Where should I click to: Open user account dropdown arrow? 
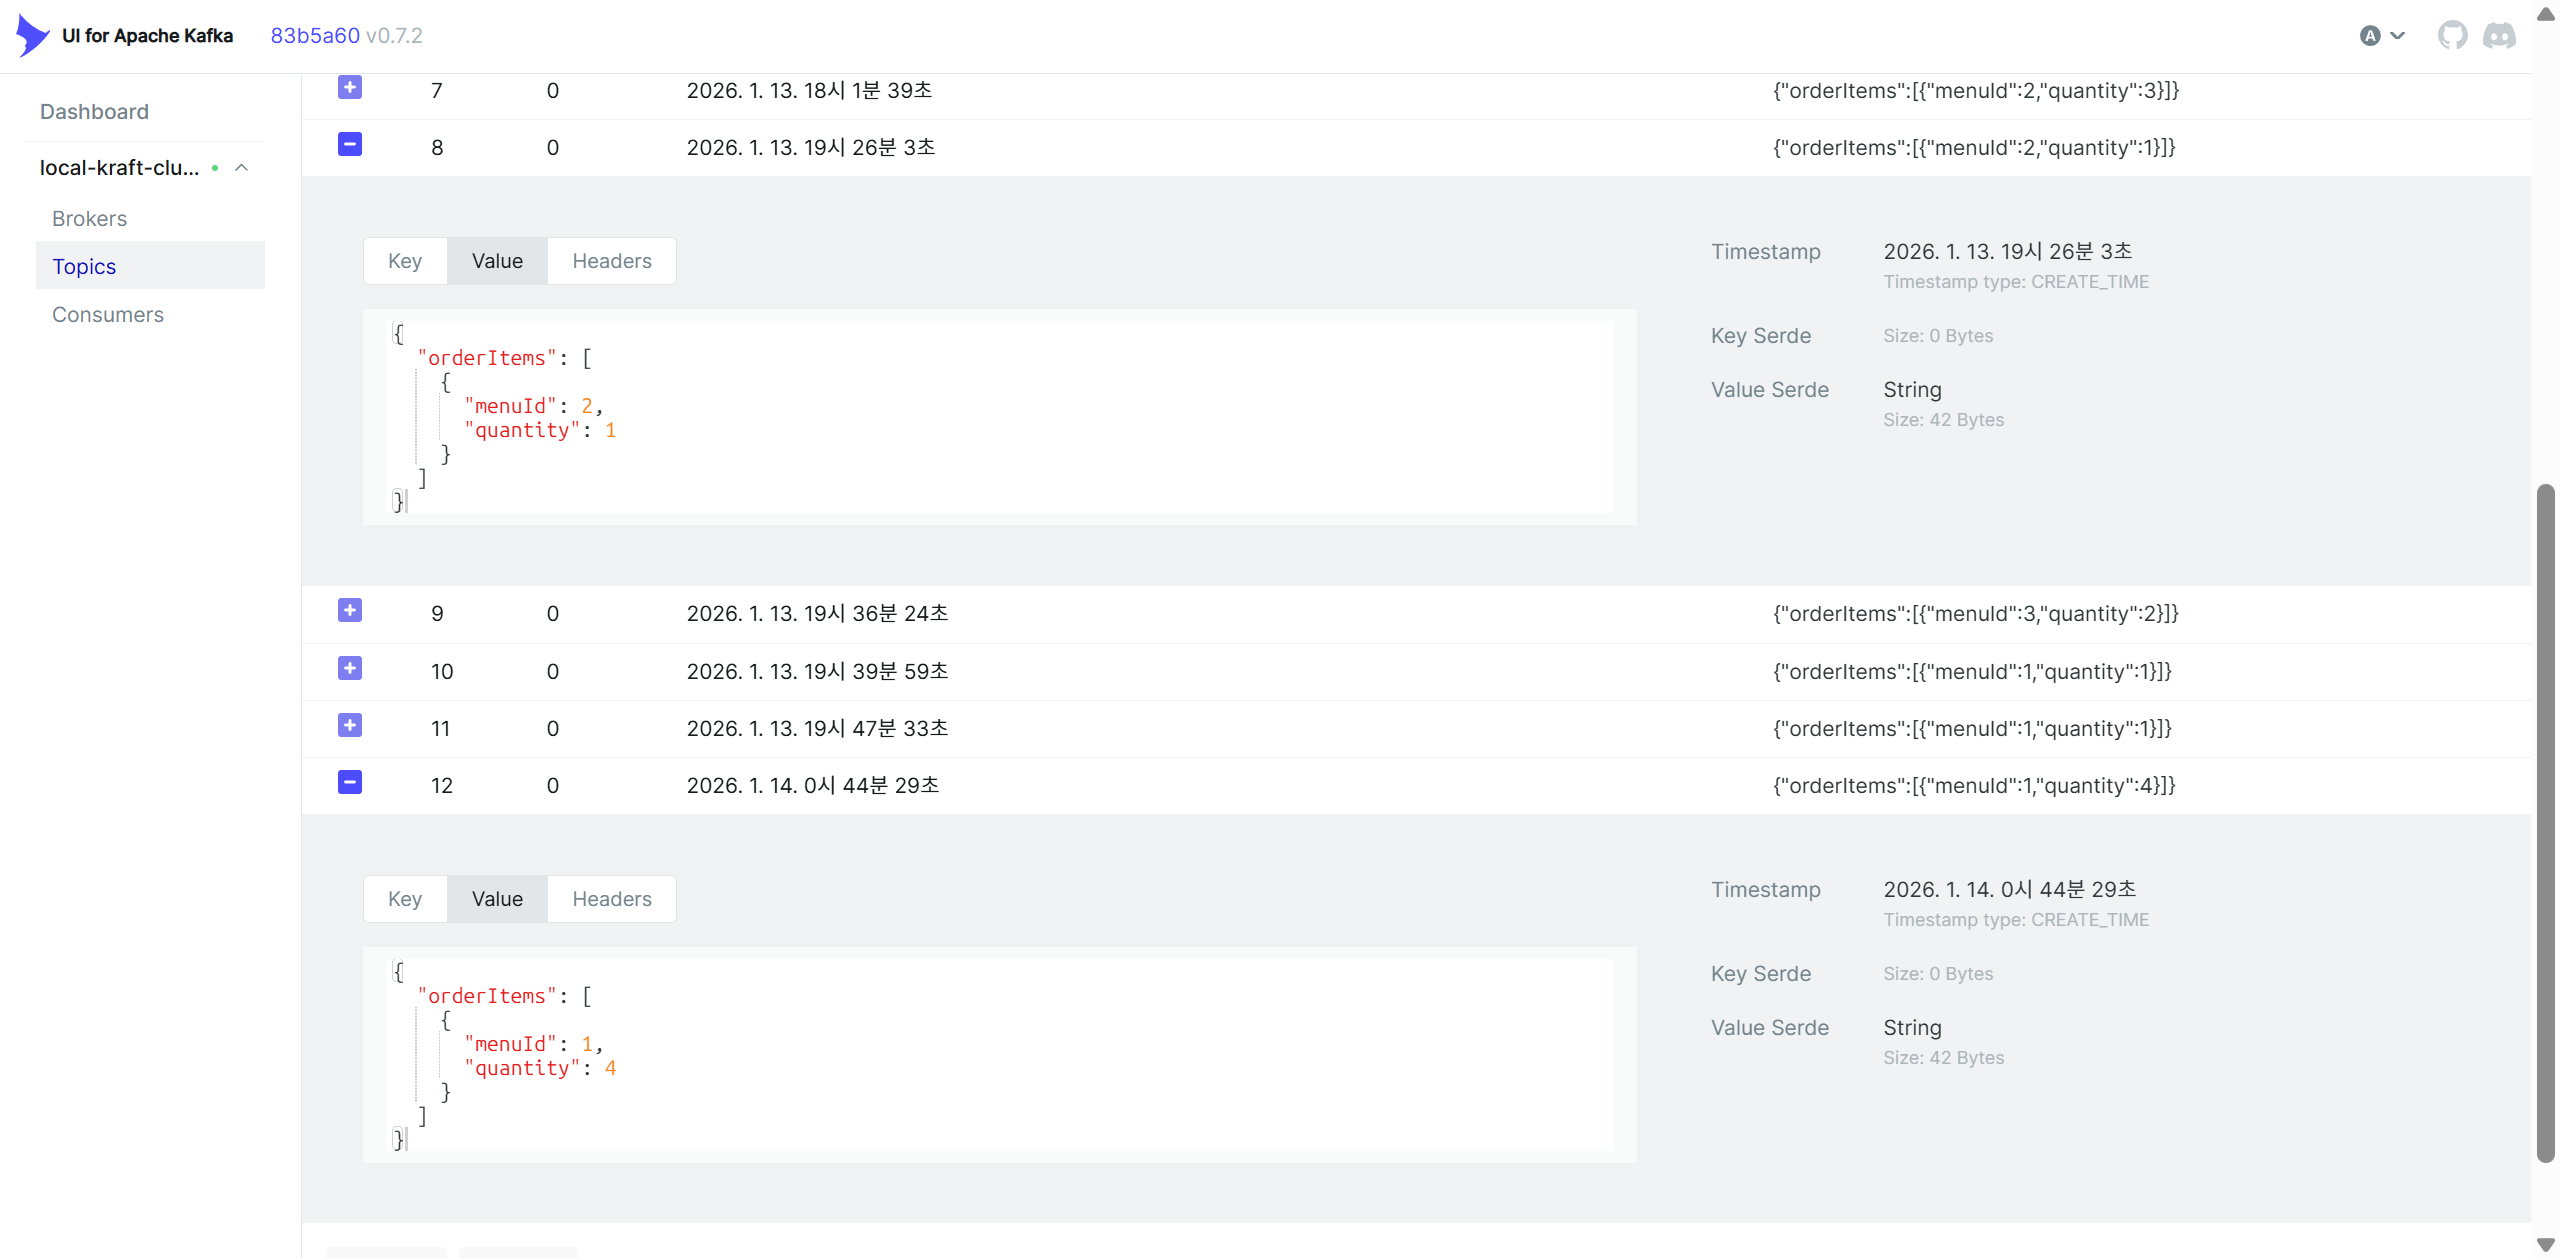click(x=2398, y=36)
